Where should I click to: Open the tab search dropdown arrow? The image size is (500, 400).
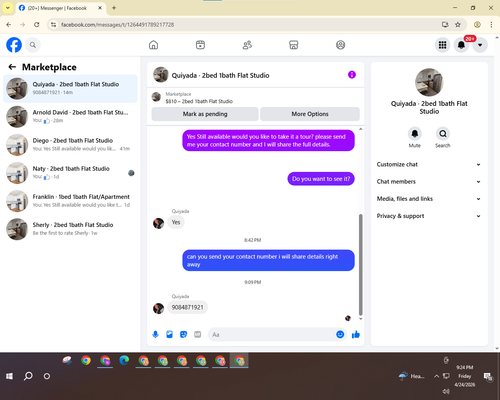[x=8, y=8]
